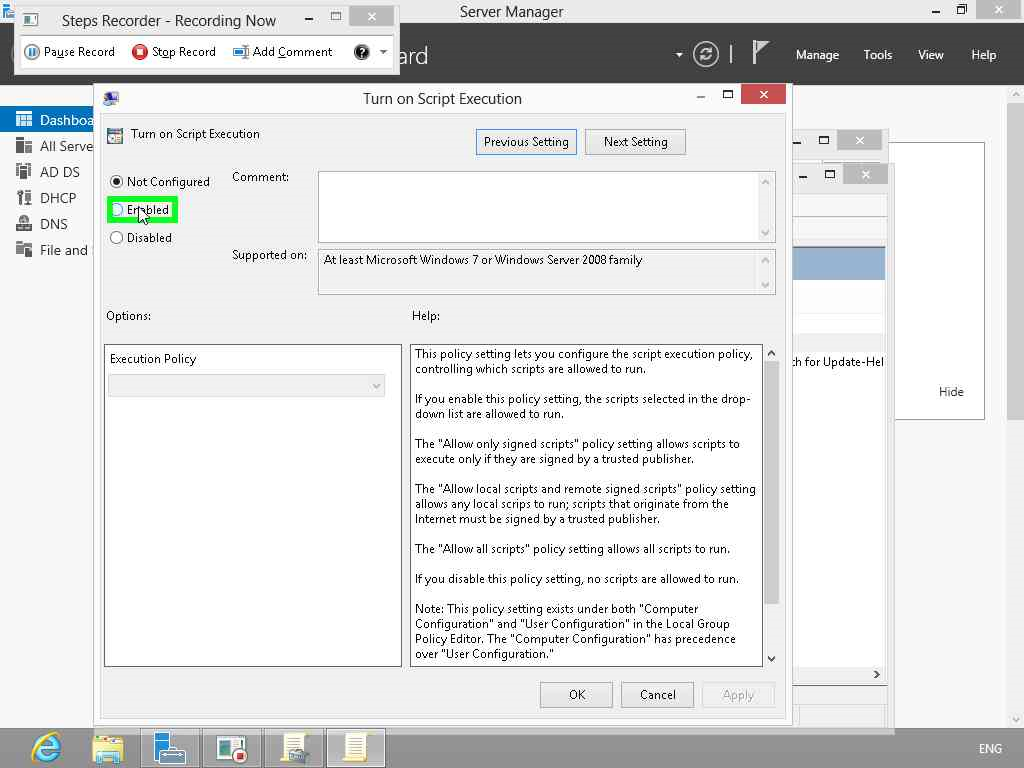Cancel the Script Execution dialog
This screenshot has height=768, width=1024.
point(658,695)
